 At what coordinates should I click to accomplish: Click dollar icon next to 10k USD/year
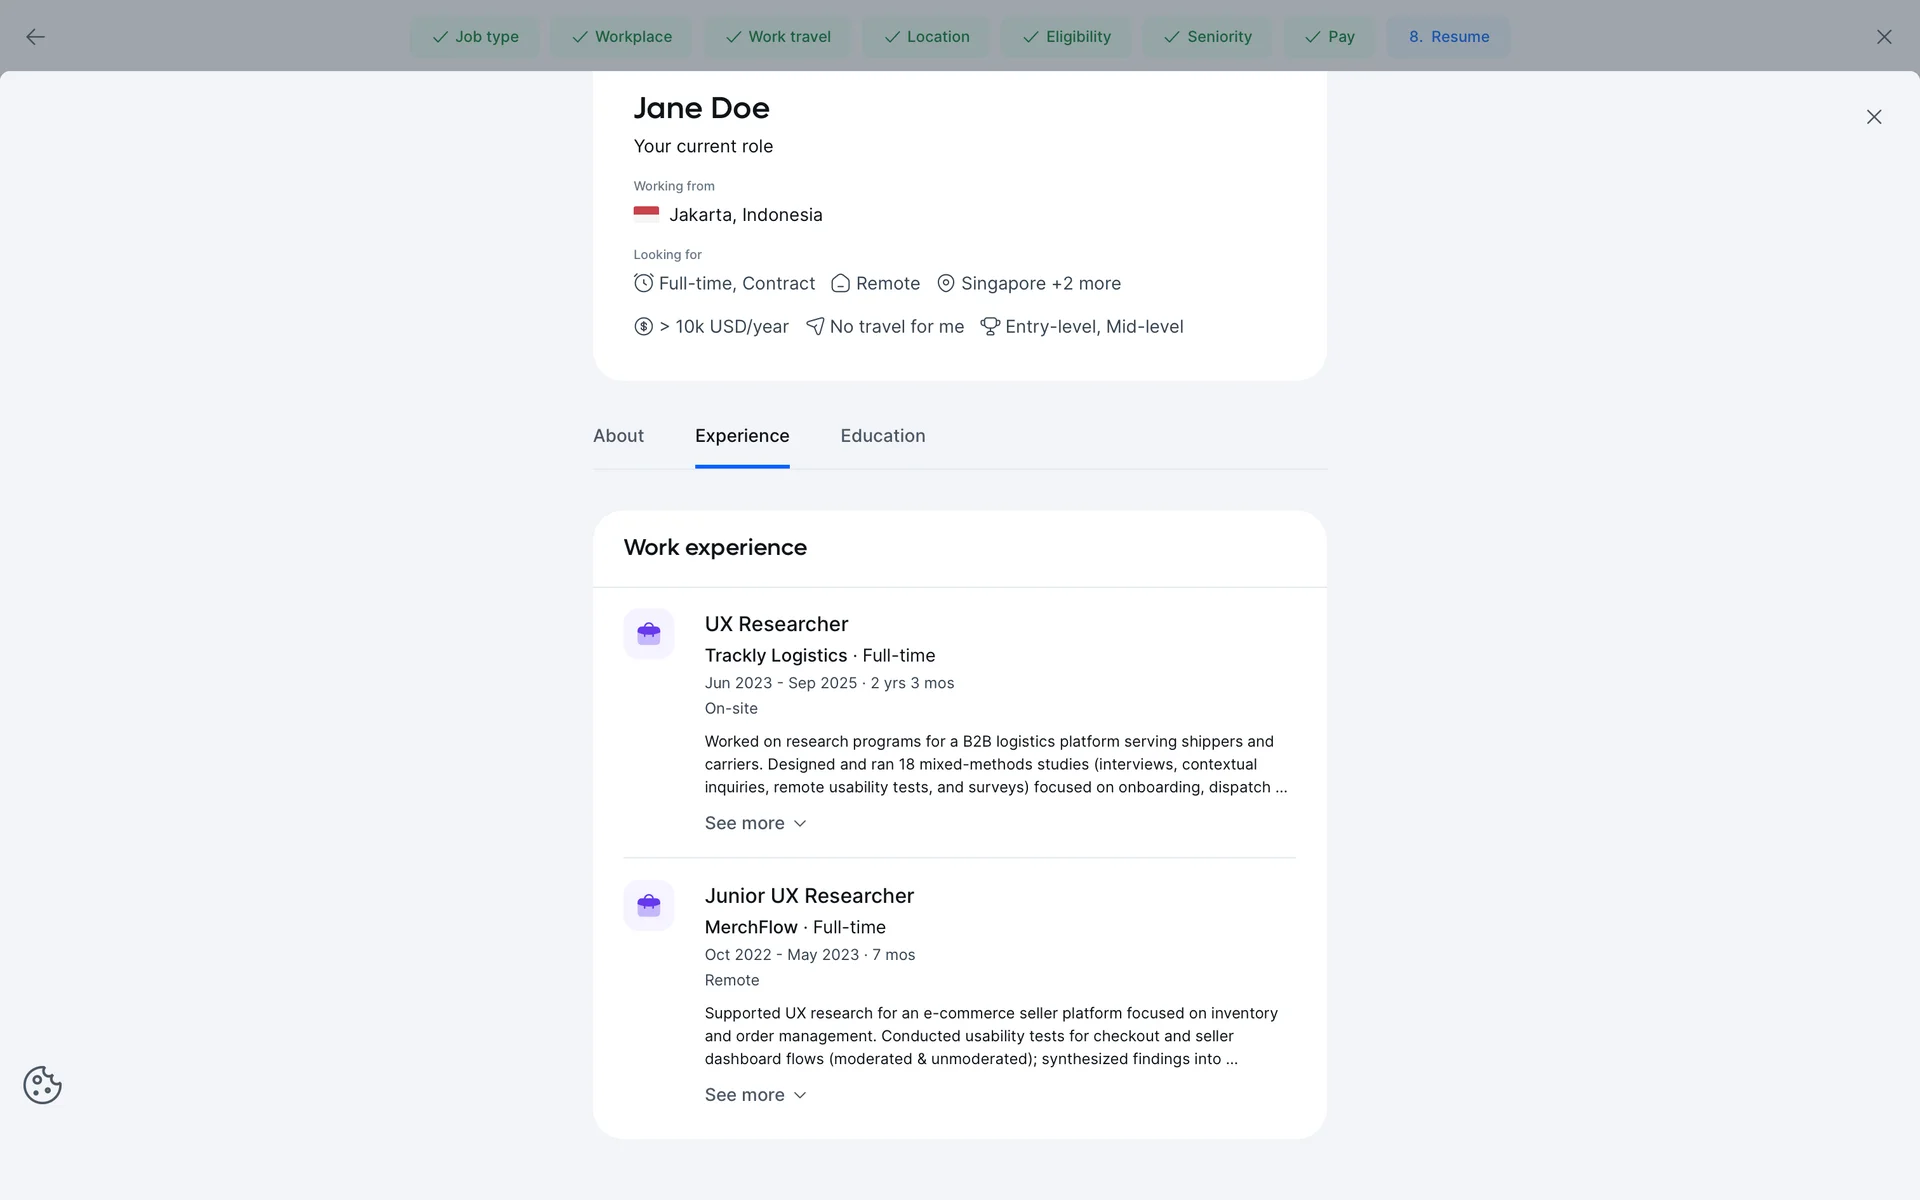click(643, 326)
